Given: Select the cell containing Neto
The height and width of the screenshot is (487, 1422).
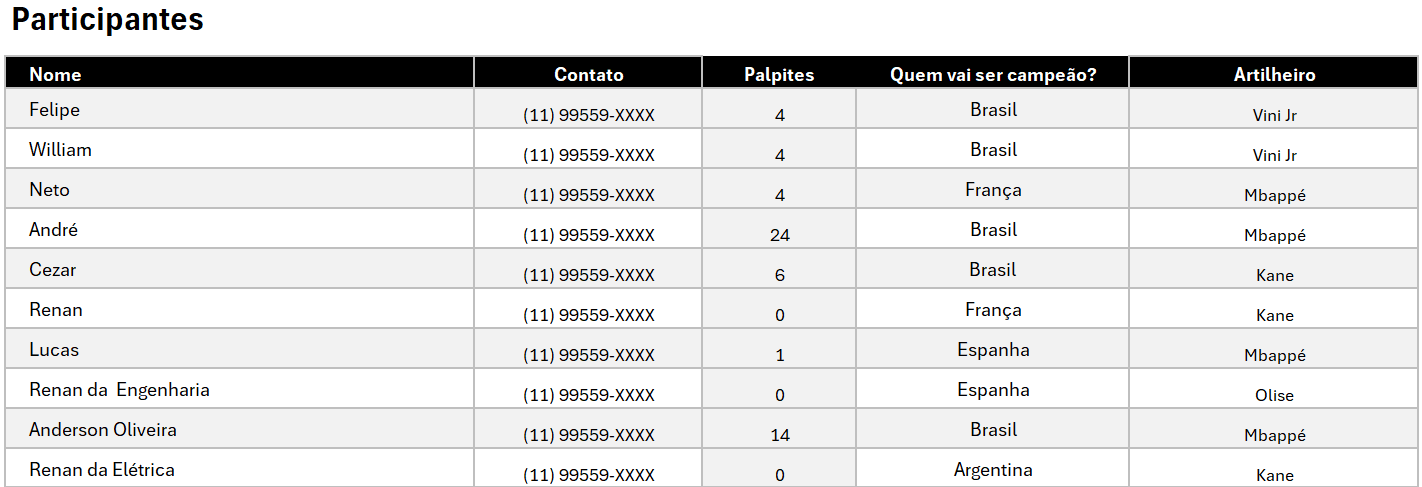Looking at the screenshot, I should click(x=50, y=190).
